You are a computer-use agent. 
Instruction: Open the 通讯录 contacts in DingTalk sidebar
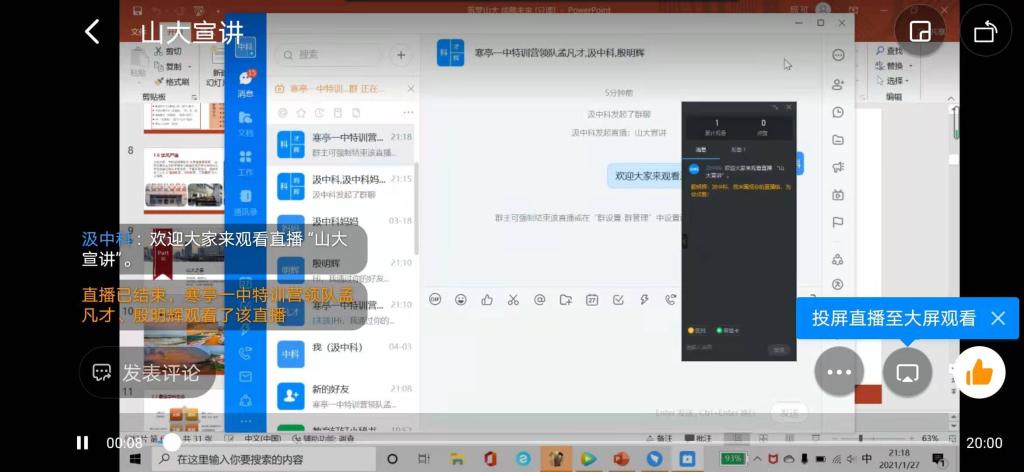[x=246, y=202]
